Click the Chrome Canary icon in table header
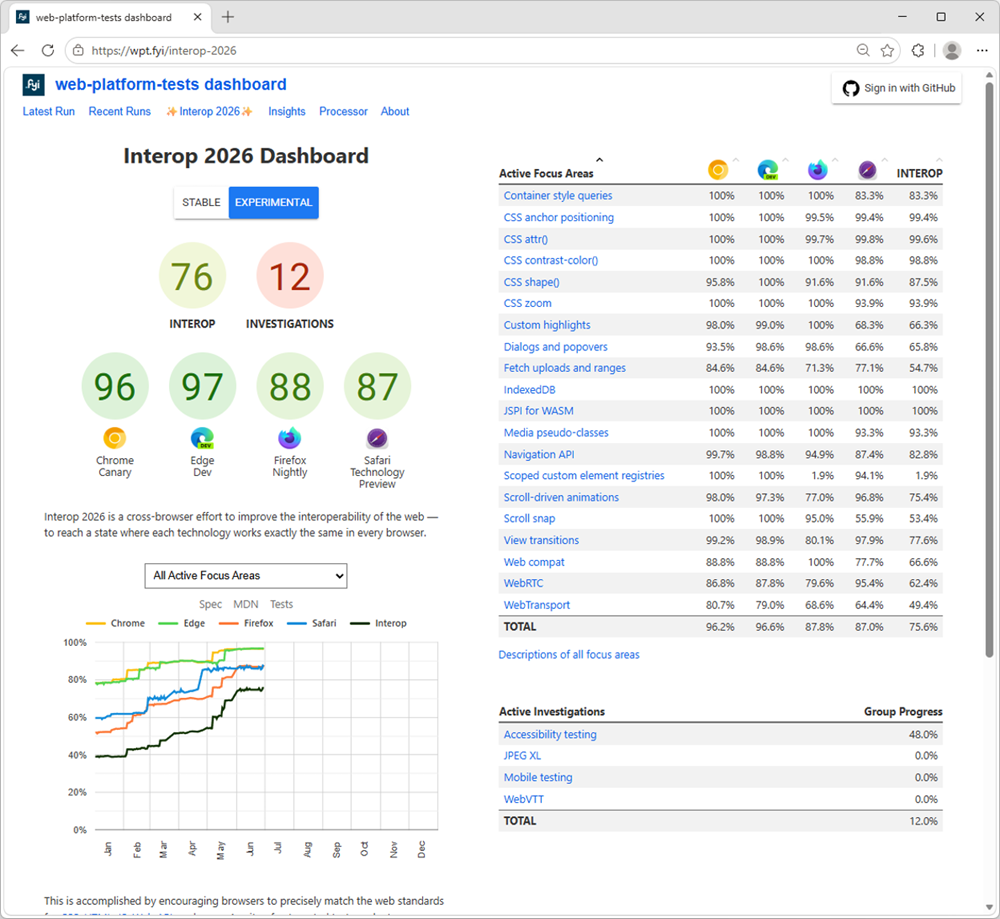Image resolution: width=1000 pixels, height=919 pixels. tap(718, 170)
